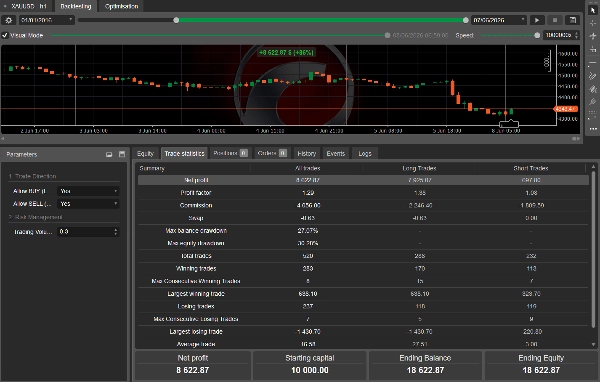Open the Orders tab
The image size is (600, 382).
click(x=272, y=153)
